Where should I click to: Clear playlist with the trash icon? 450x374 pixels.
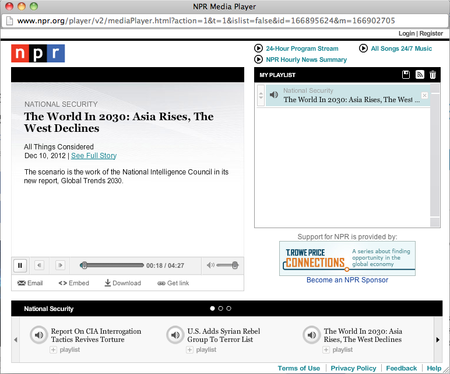tap(433, 75)
